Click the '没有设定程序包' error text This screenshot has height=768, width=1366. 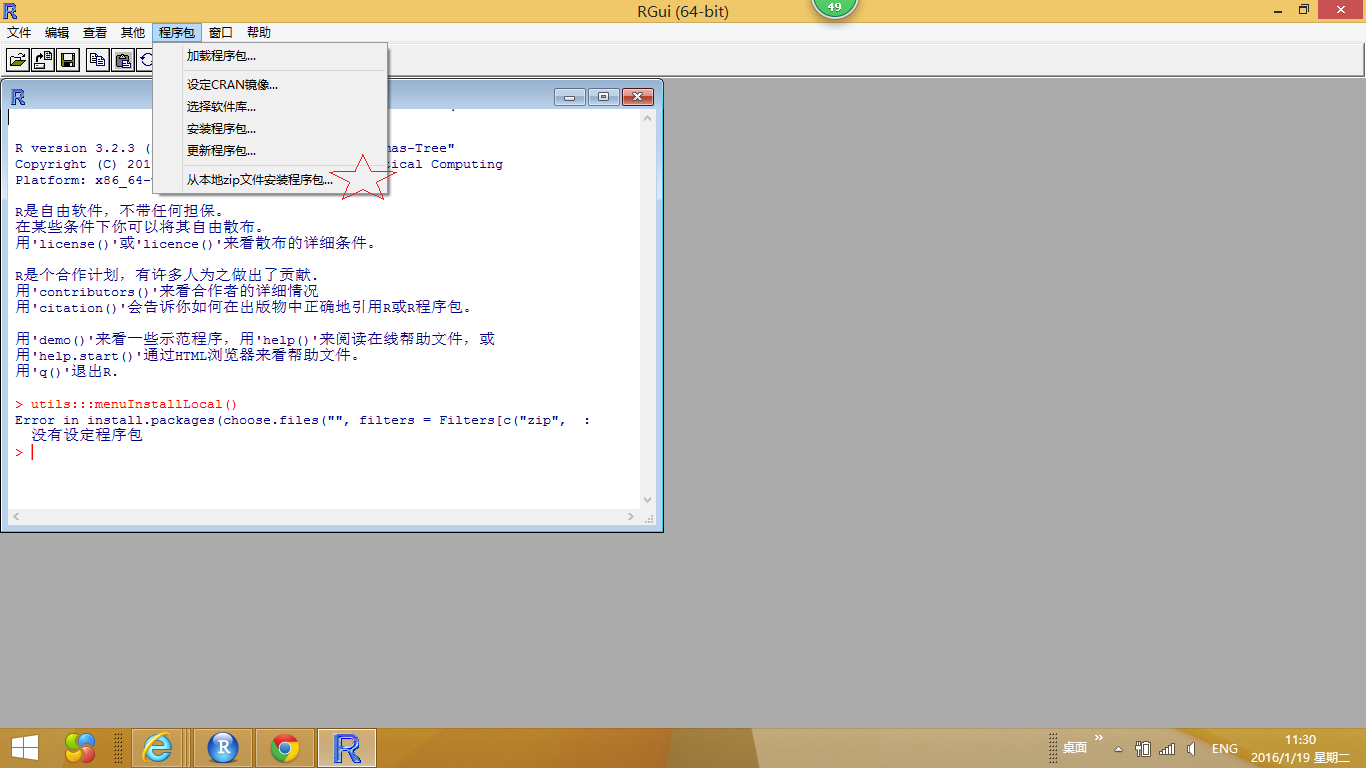point(87,437)
